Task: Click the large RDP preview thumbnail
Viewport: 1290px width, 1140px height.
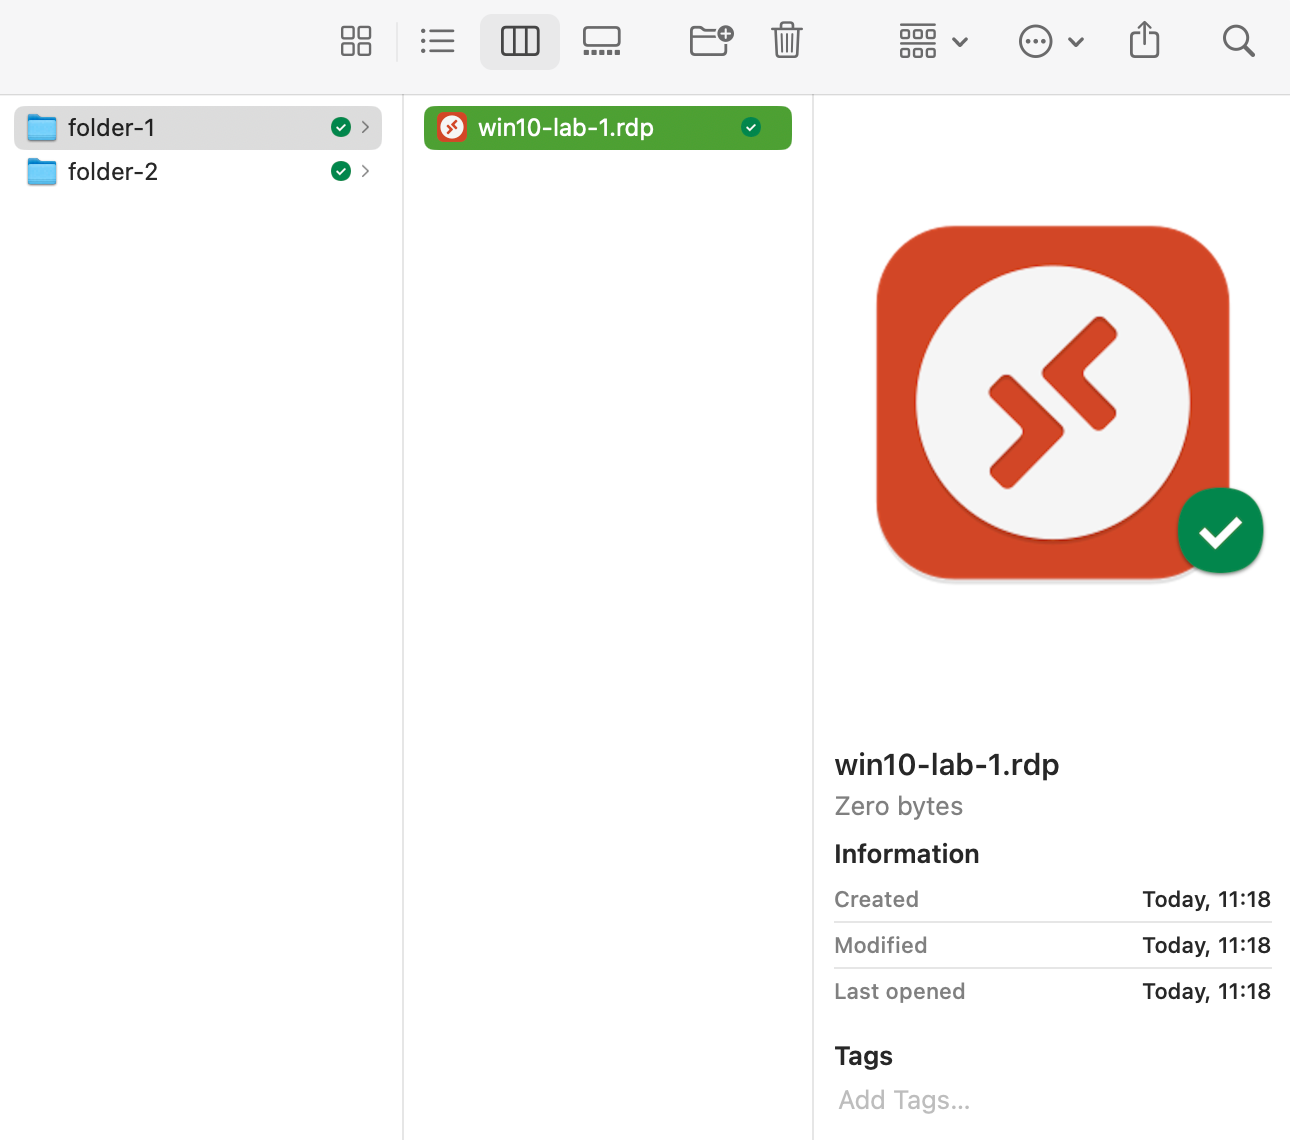Action: pyautogui.click(x=1052, y=402)
